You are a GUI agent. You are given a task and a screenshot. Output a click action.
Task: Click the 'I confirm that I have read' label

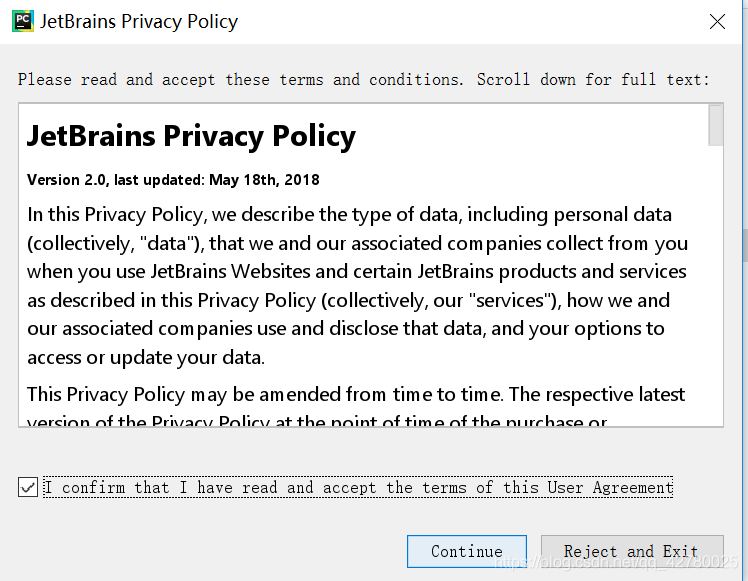click(x=358, y=487)
